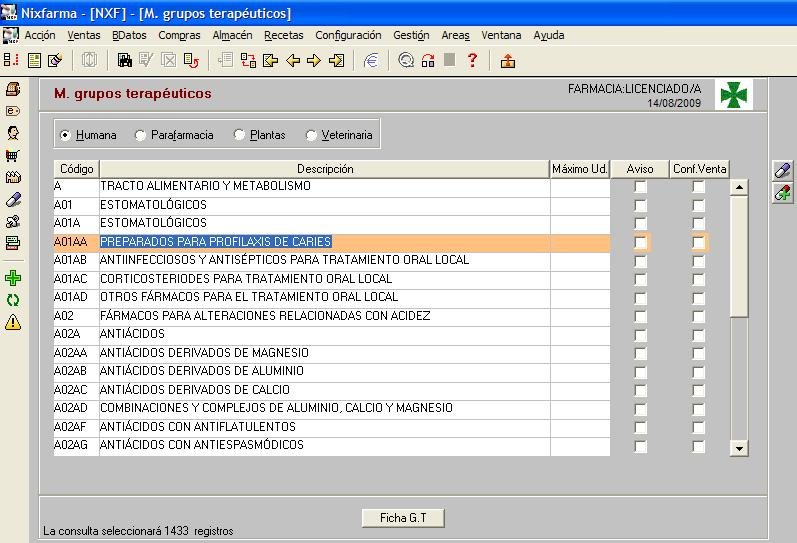Viewport: 797px width, 543px height.
Task: Click the capsule with green plus icon on right edge
Action: [x=783, y=193]
